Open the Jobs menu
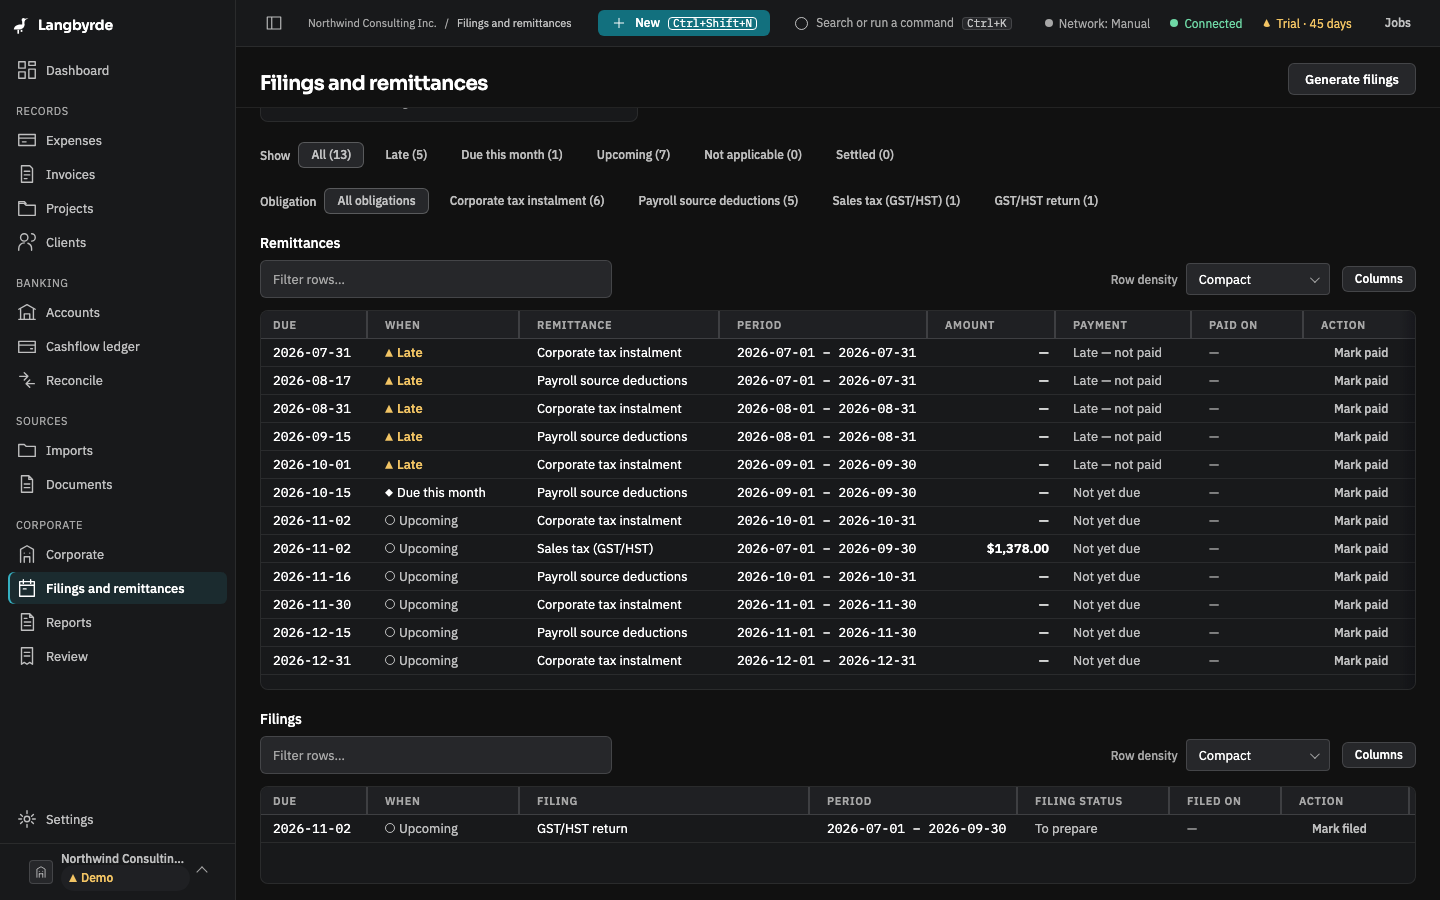 click(1398, 23)
